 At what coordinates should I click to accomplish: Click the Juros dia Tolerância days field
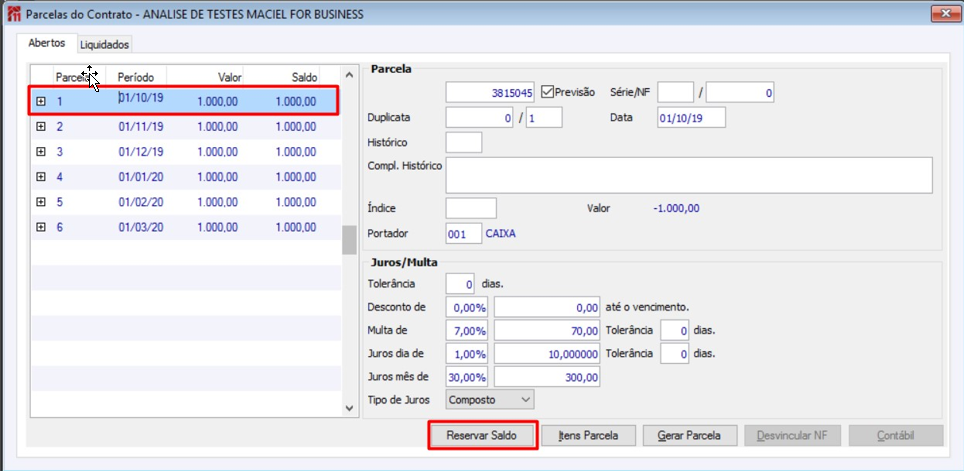click(x=674, y=354)
